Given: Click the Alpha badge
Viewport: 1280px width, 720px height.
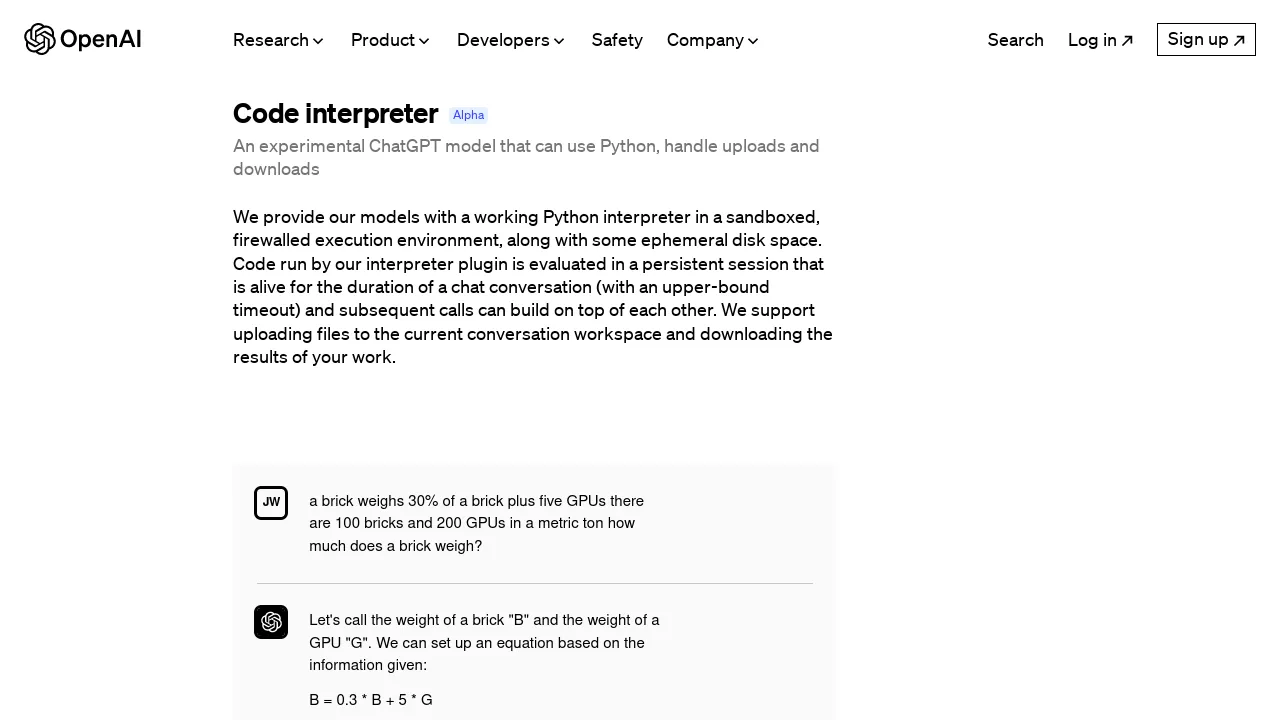Looking at the screenshot, I should (x=468, y=115).
